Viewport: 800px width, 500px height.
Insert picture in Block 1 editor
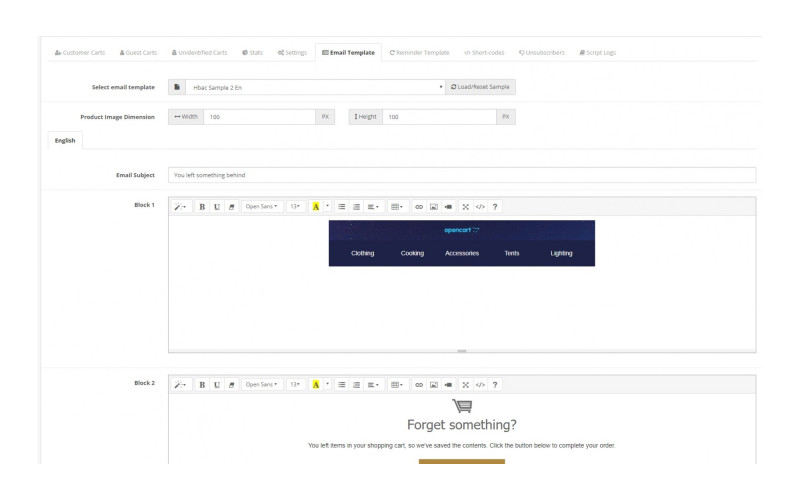point(434,207)
